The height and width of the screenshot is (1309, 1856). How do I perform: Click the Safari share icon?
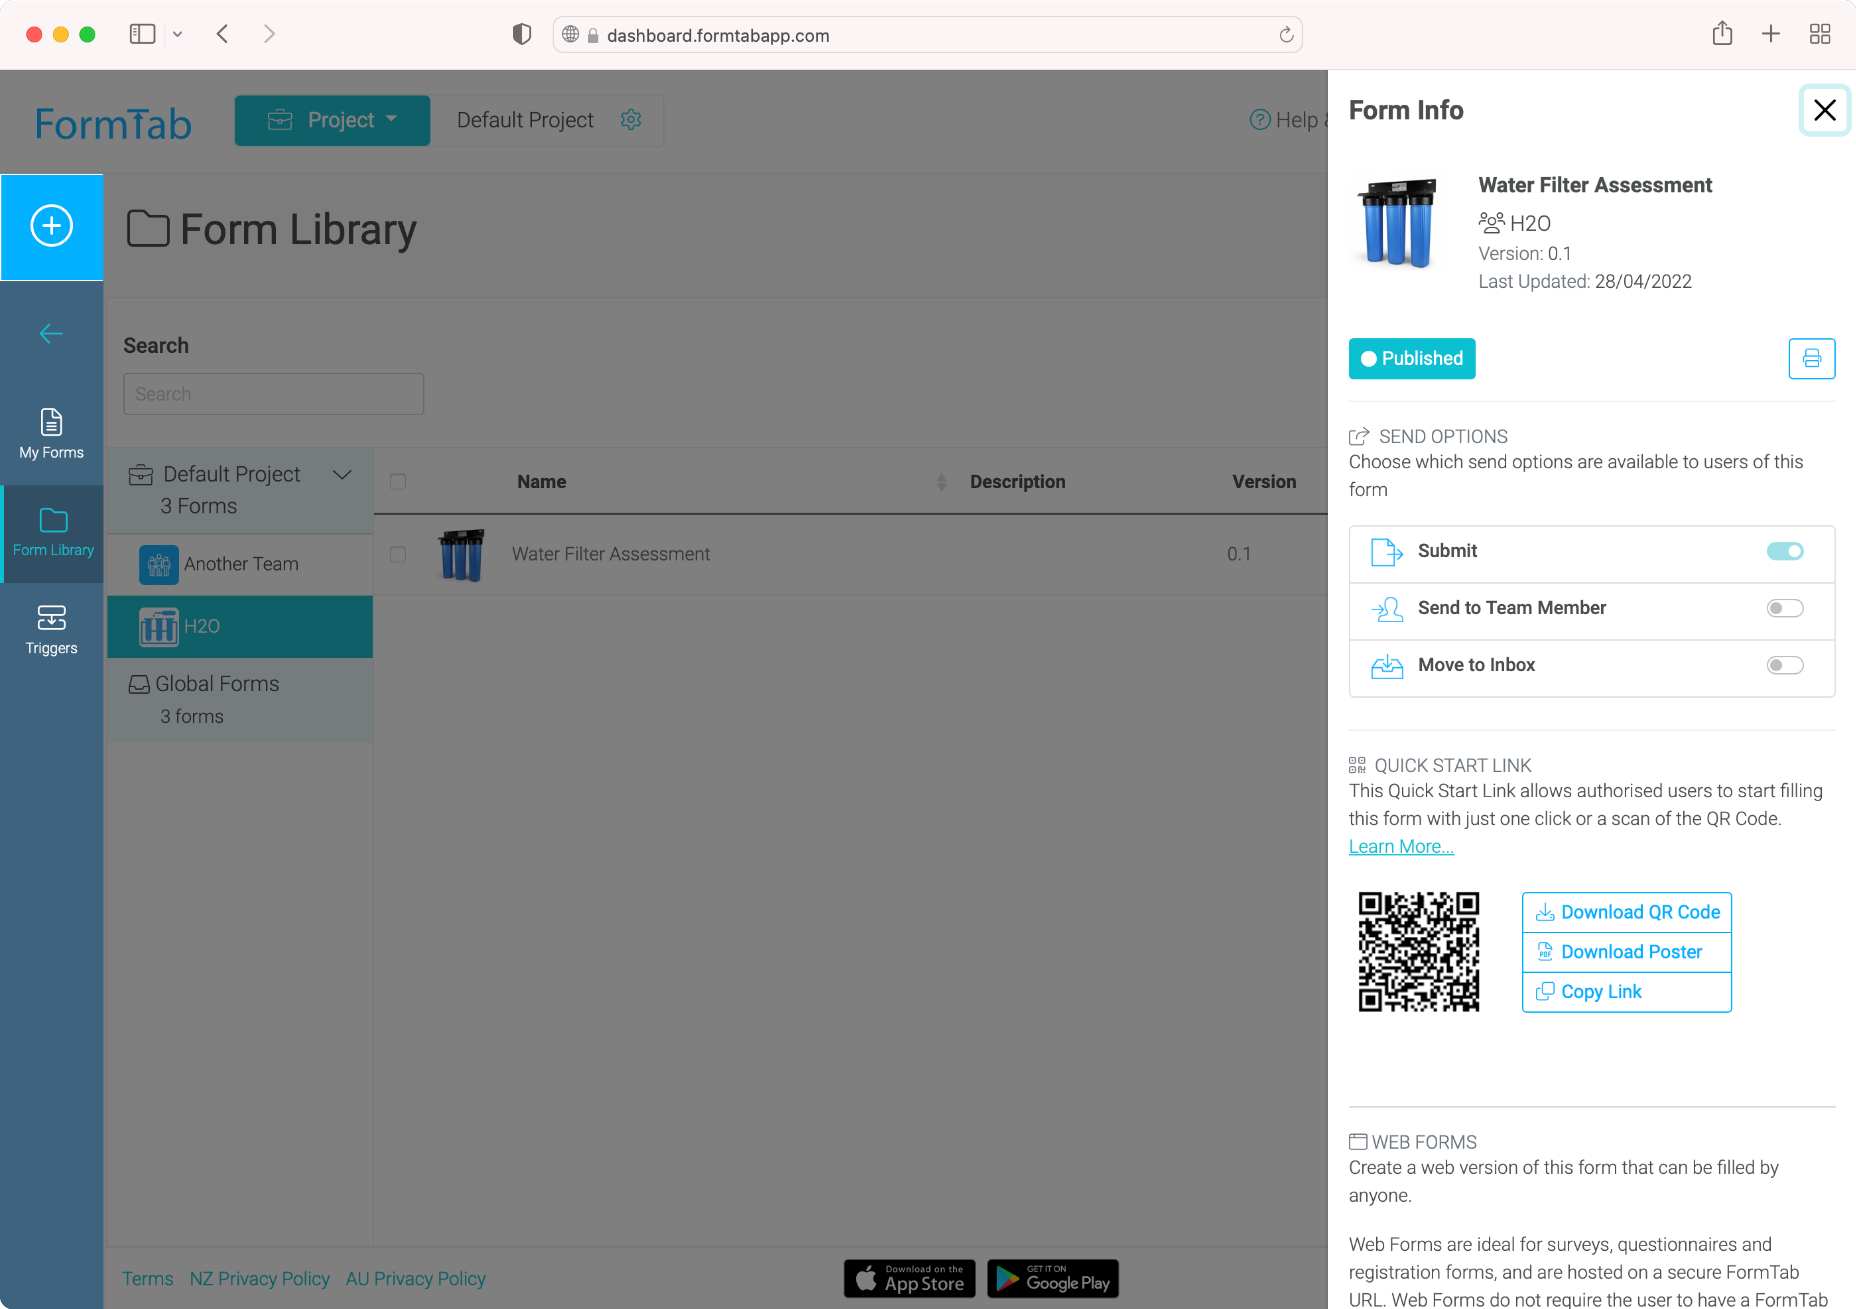[x=1722, y=33]
